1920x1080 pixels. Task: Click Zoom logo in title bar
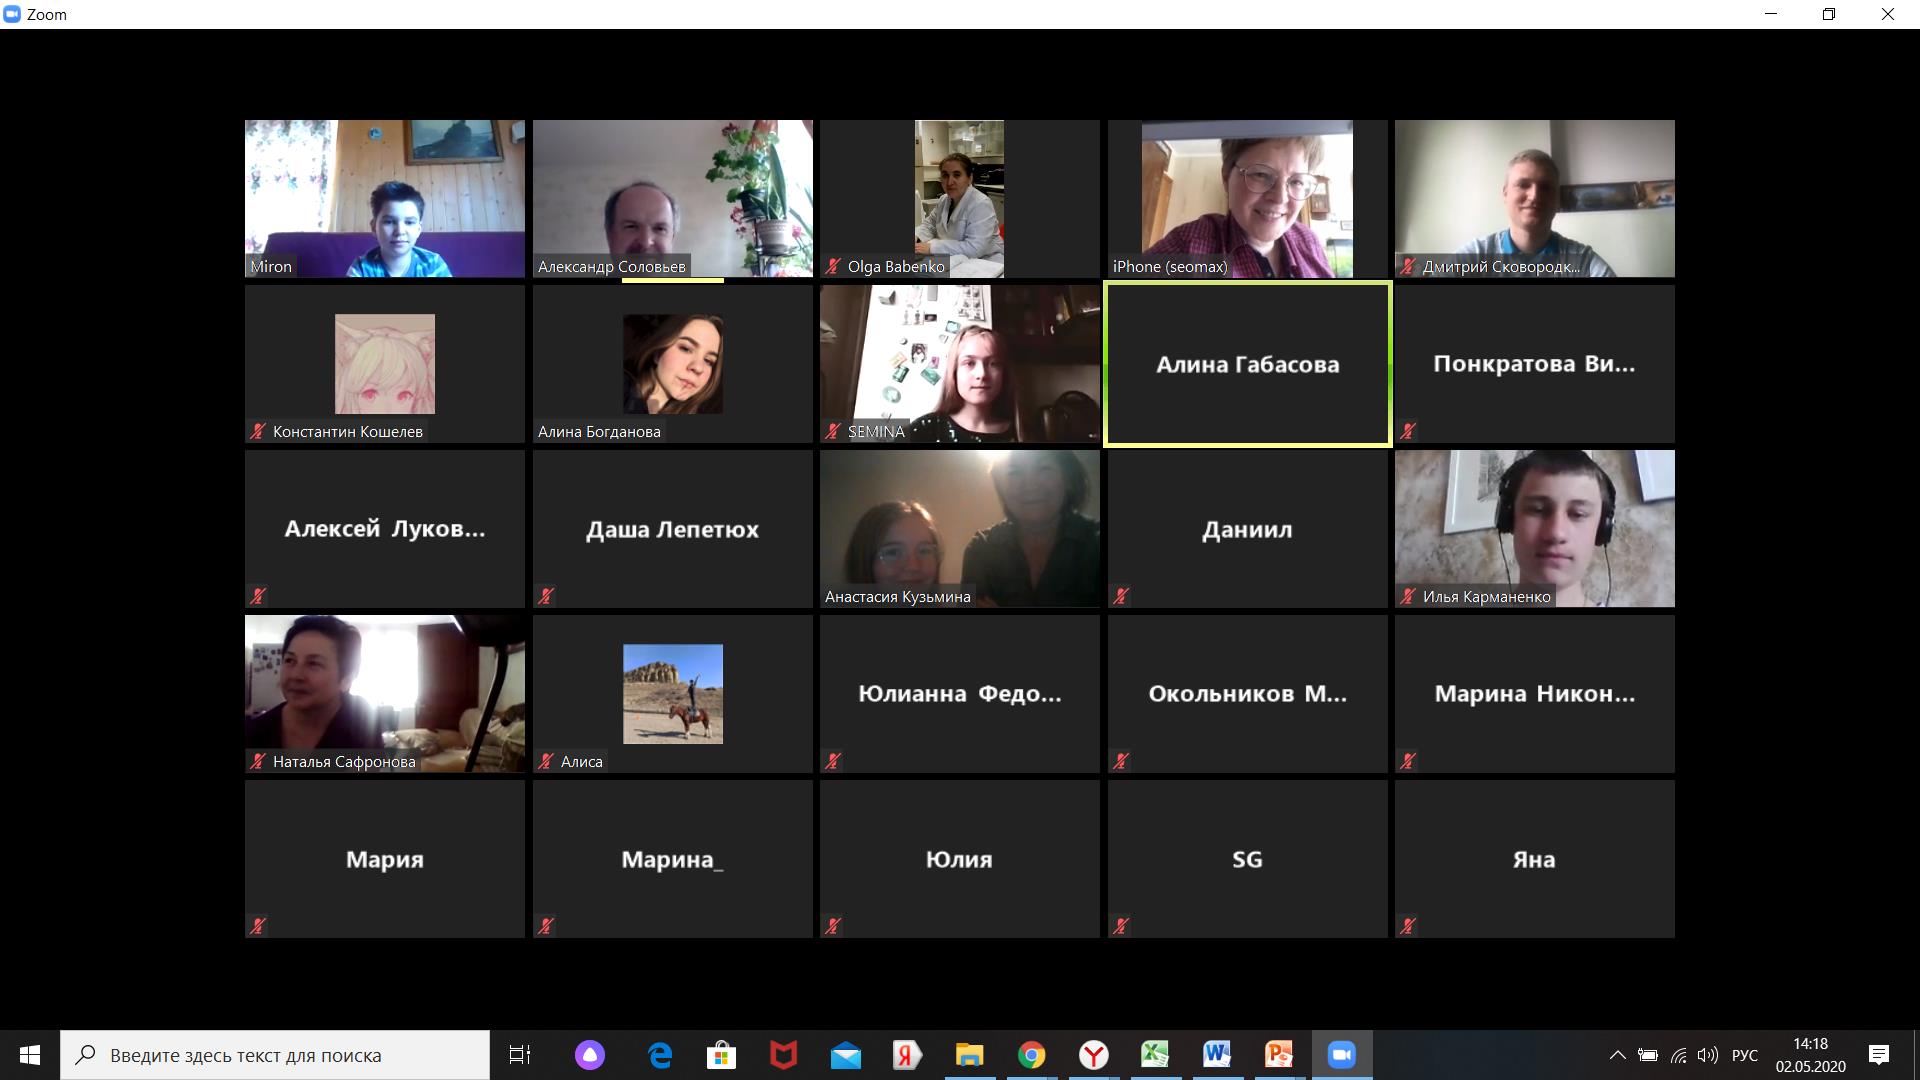click(12, 14)
